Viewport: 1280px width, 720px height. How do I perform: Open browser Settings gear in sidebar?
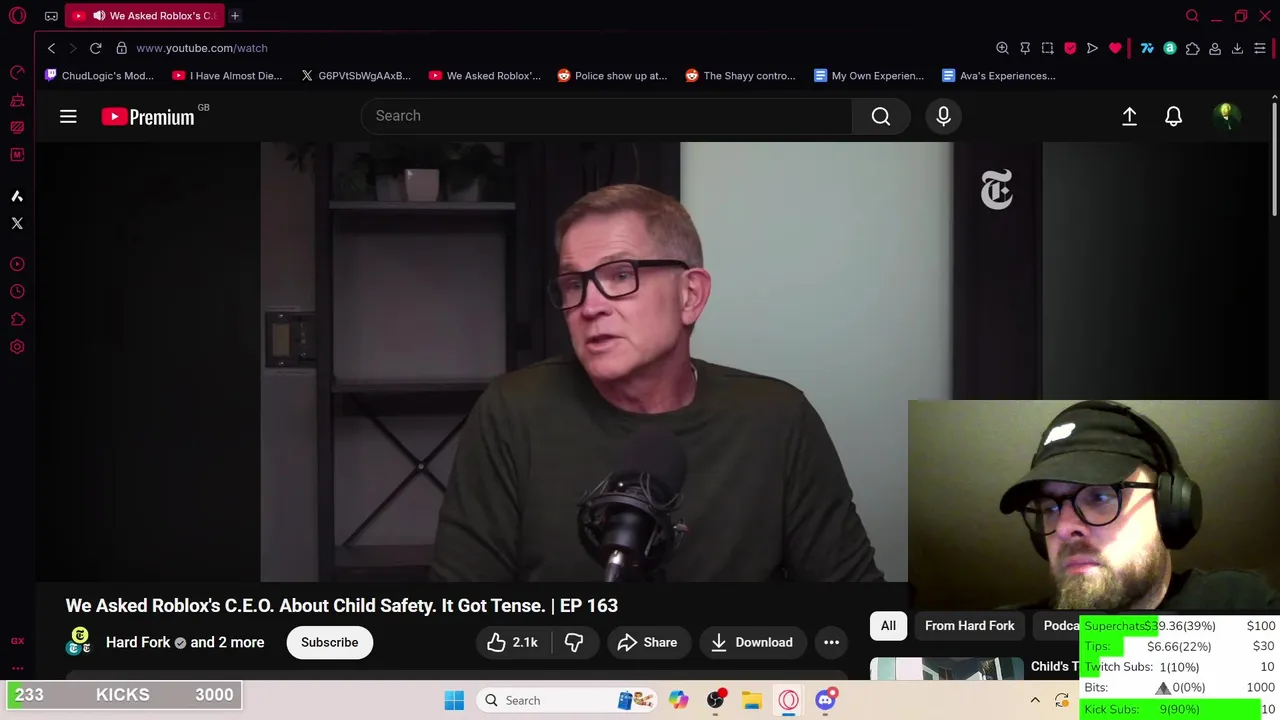[17, 347]
